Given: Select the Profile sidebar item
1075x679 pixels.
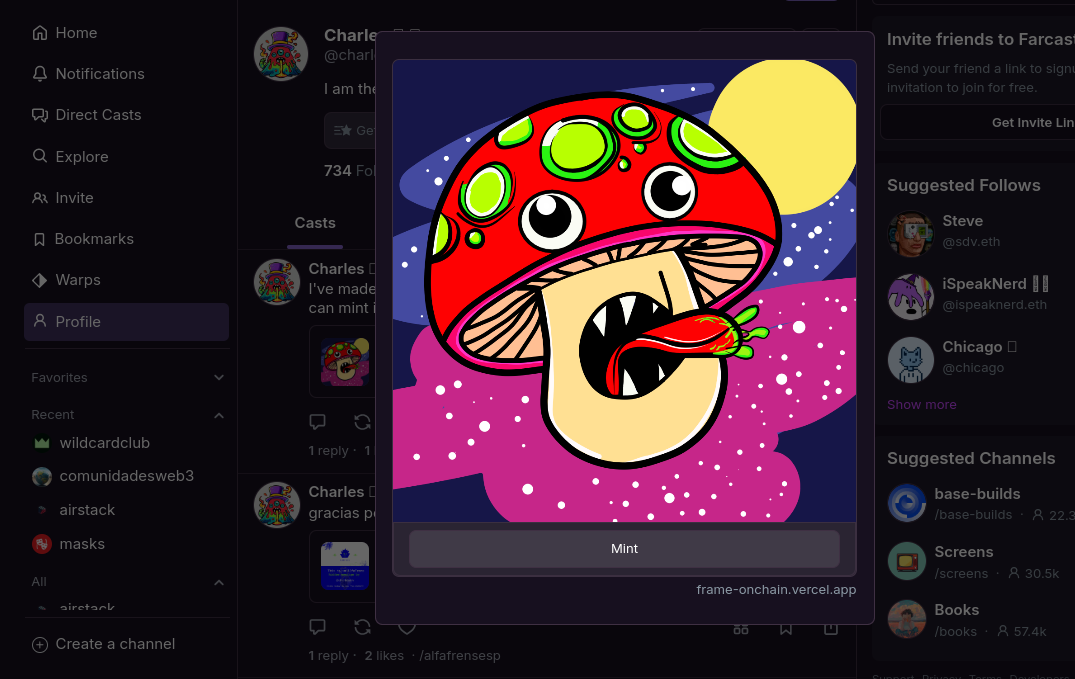Looking at the screenshot, I should point(126,322).
